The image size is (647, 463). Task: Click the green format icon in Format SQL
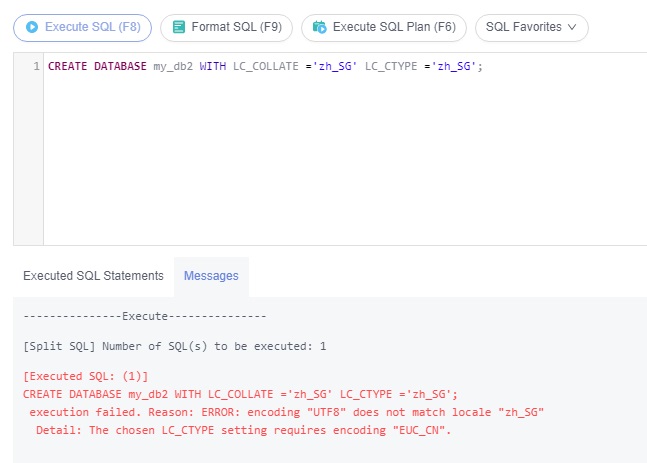179,27
